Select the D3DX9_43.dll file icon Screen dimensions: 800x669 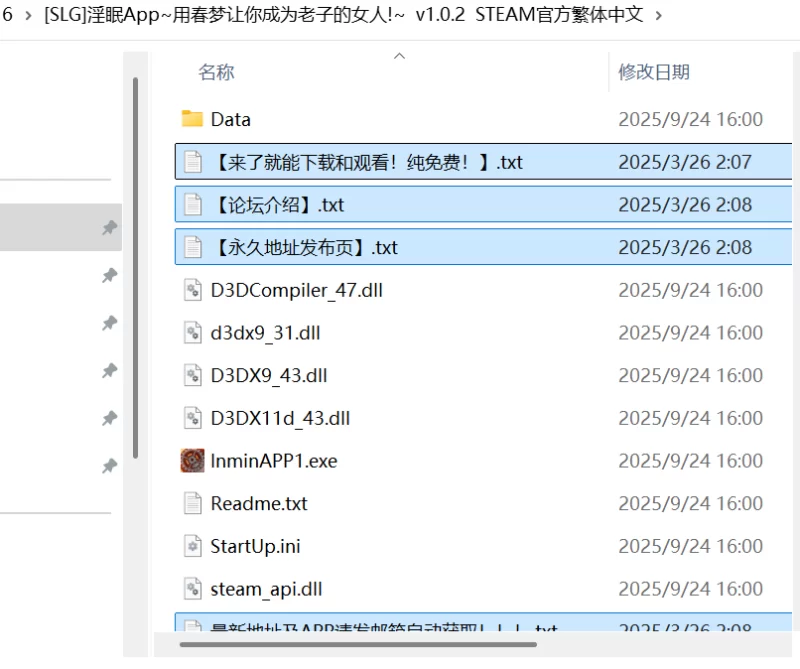click(x=192, y=375)
